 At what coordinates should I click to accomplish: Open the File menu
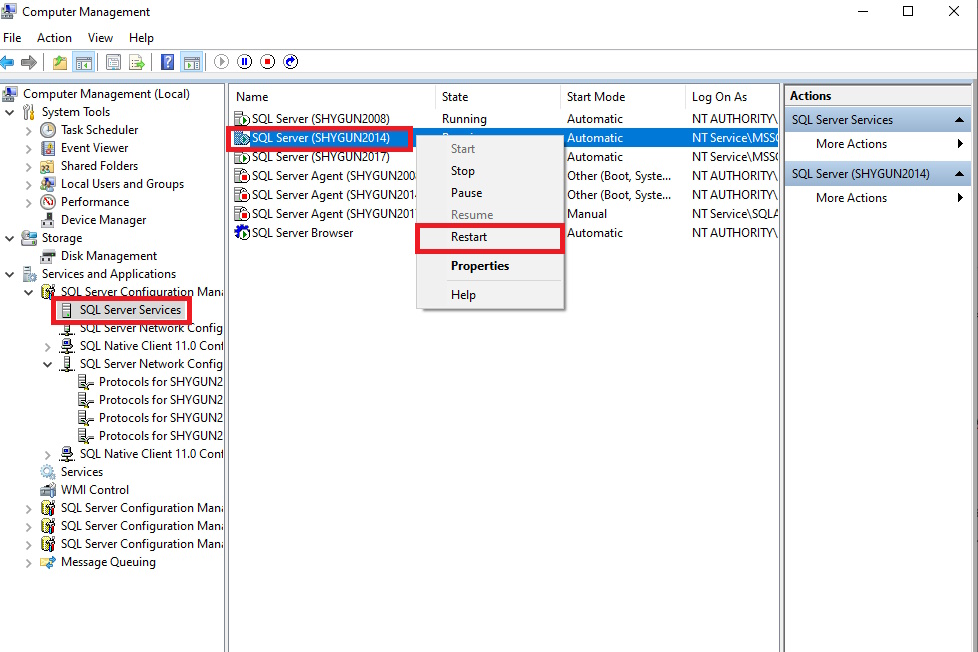click(x=12, y=38)
